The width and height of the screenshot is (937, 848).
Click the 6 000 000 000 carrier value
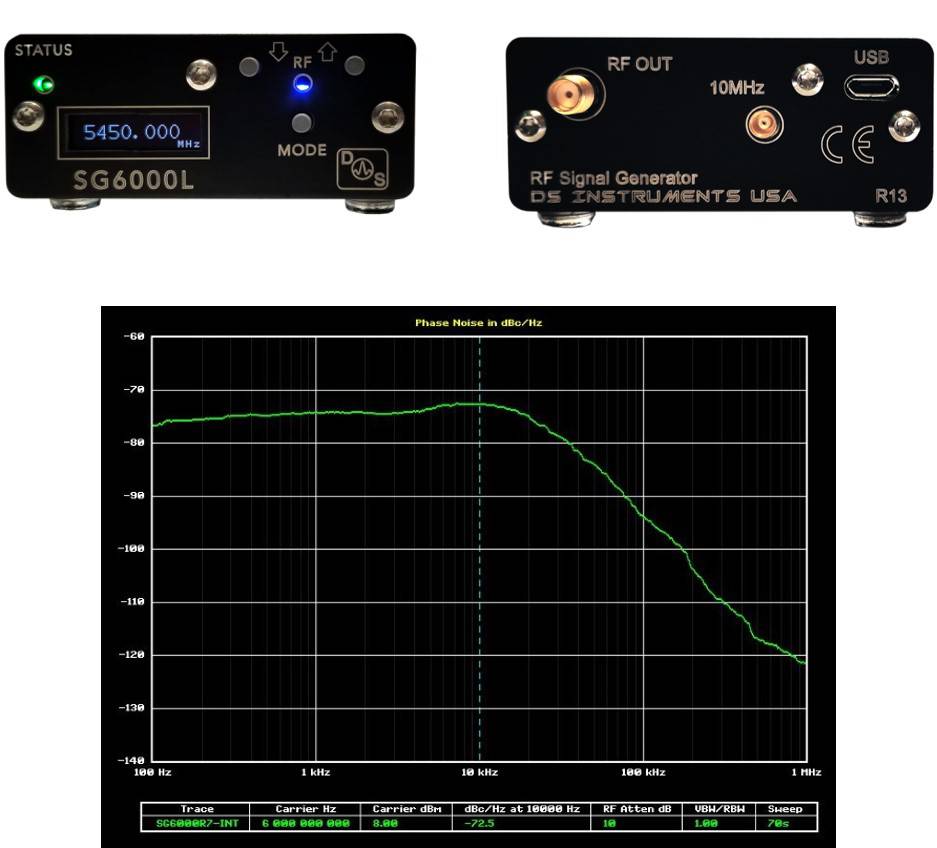(x=305, y=823)
